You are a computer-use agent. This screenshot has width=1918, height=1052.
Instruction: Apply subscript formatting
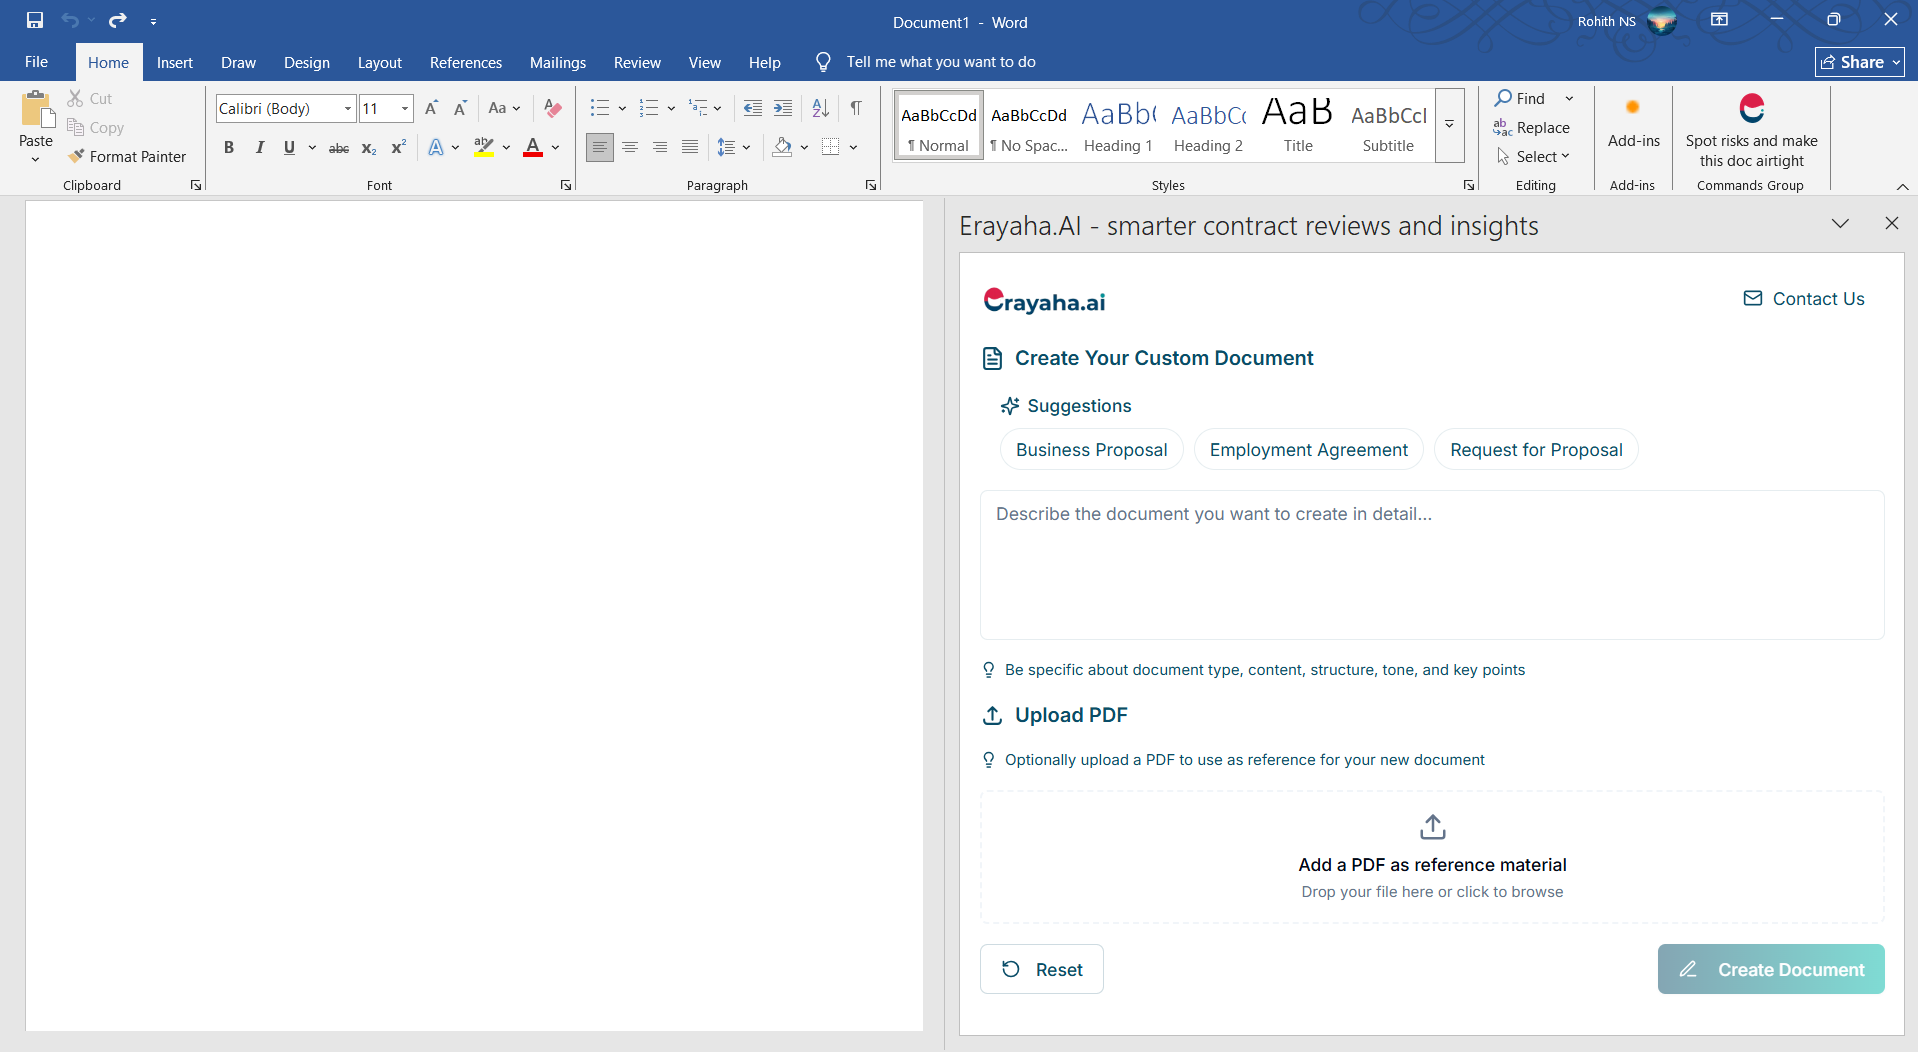pos(369,148)
